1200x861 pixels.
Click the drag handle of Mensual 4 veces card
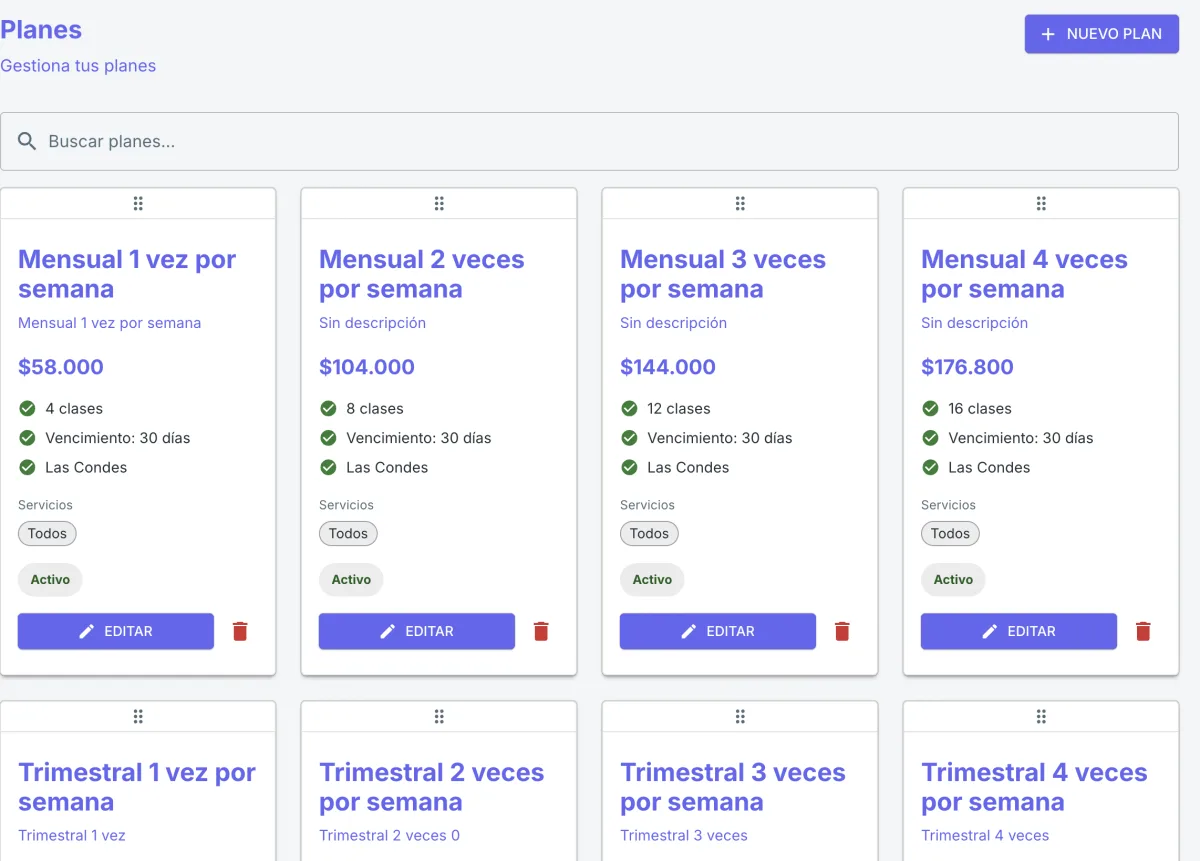1041,204
